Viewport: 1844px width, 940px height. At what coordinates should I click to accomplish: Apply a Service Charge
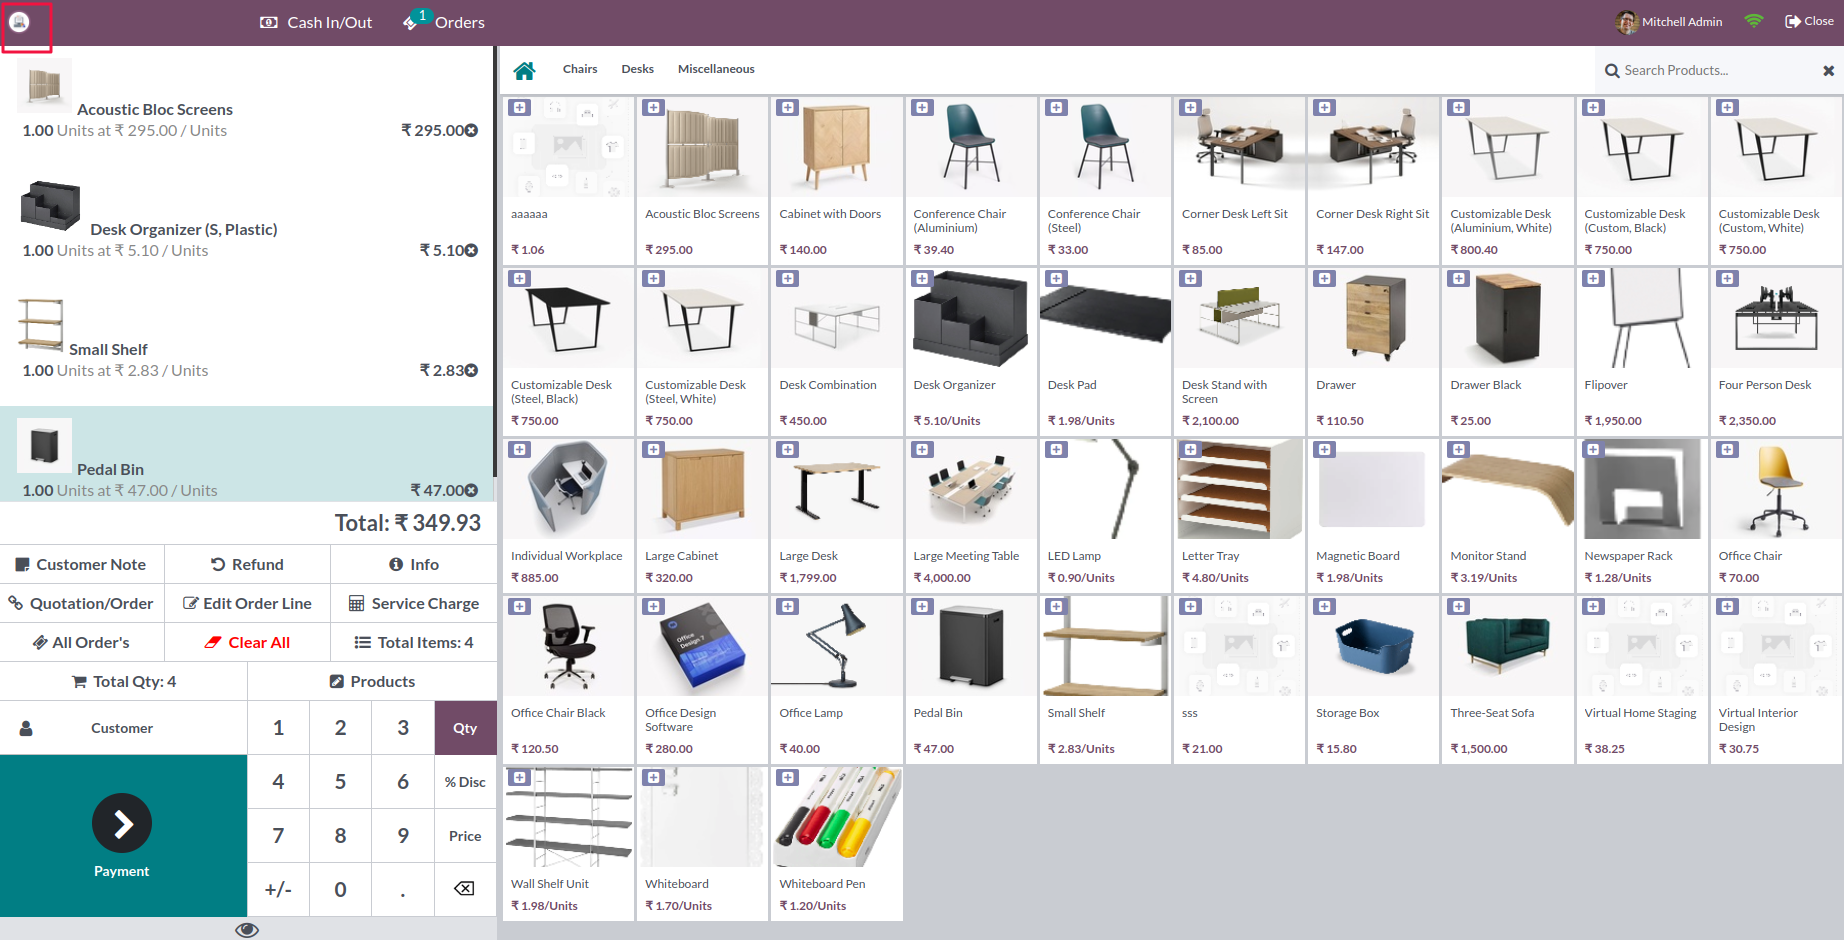pos(413,603)
